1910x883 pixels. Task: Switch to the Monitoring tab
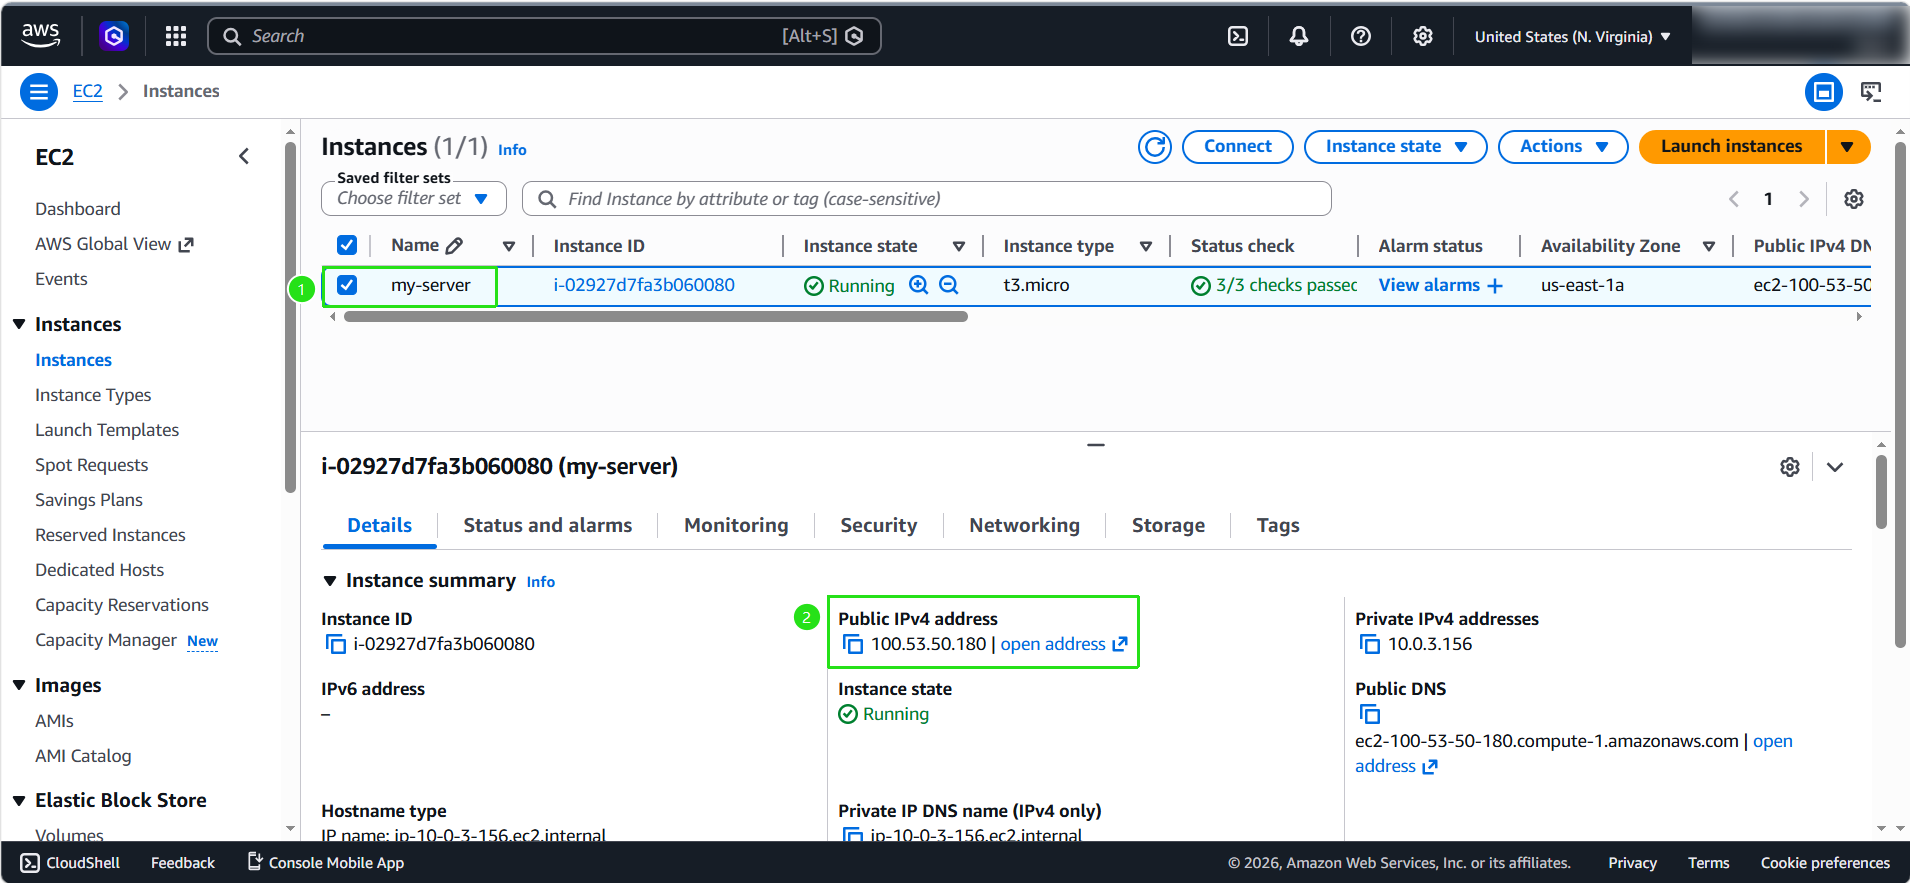click(737, 526)
